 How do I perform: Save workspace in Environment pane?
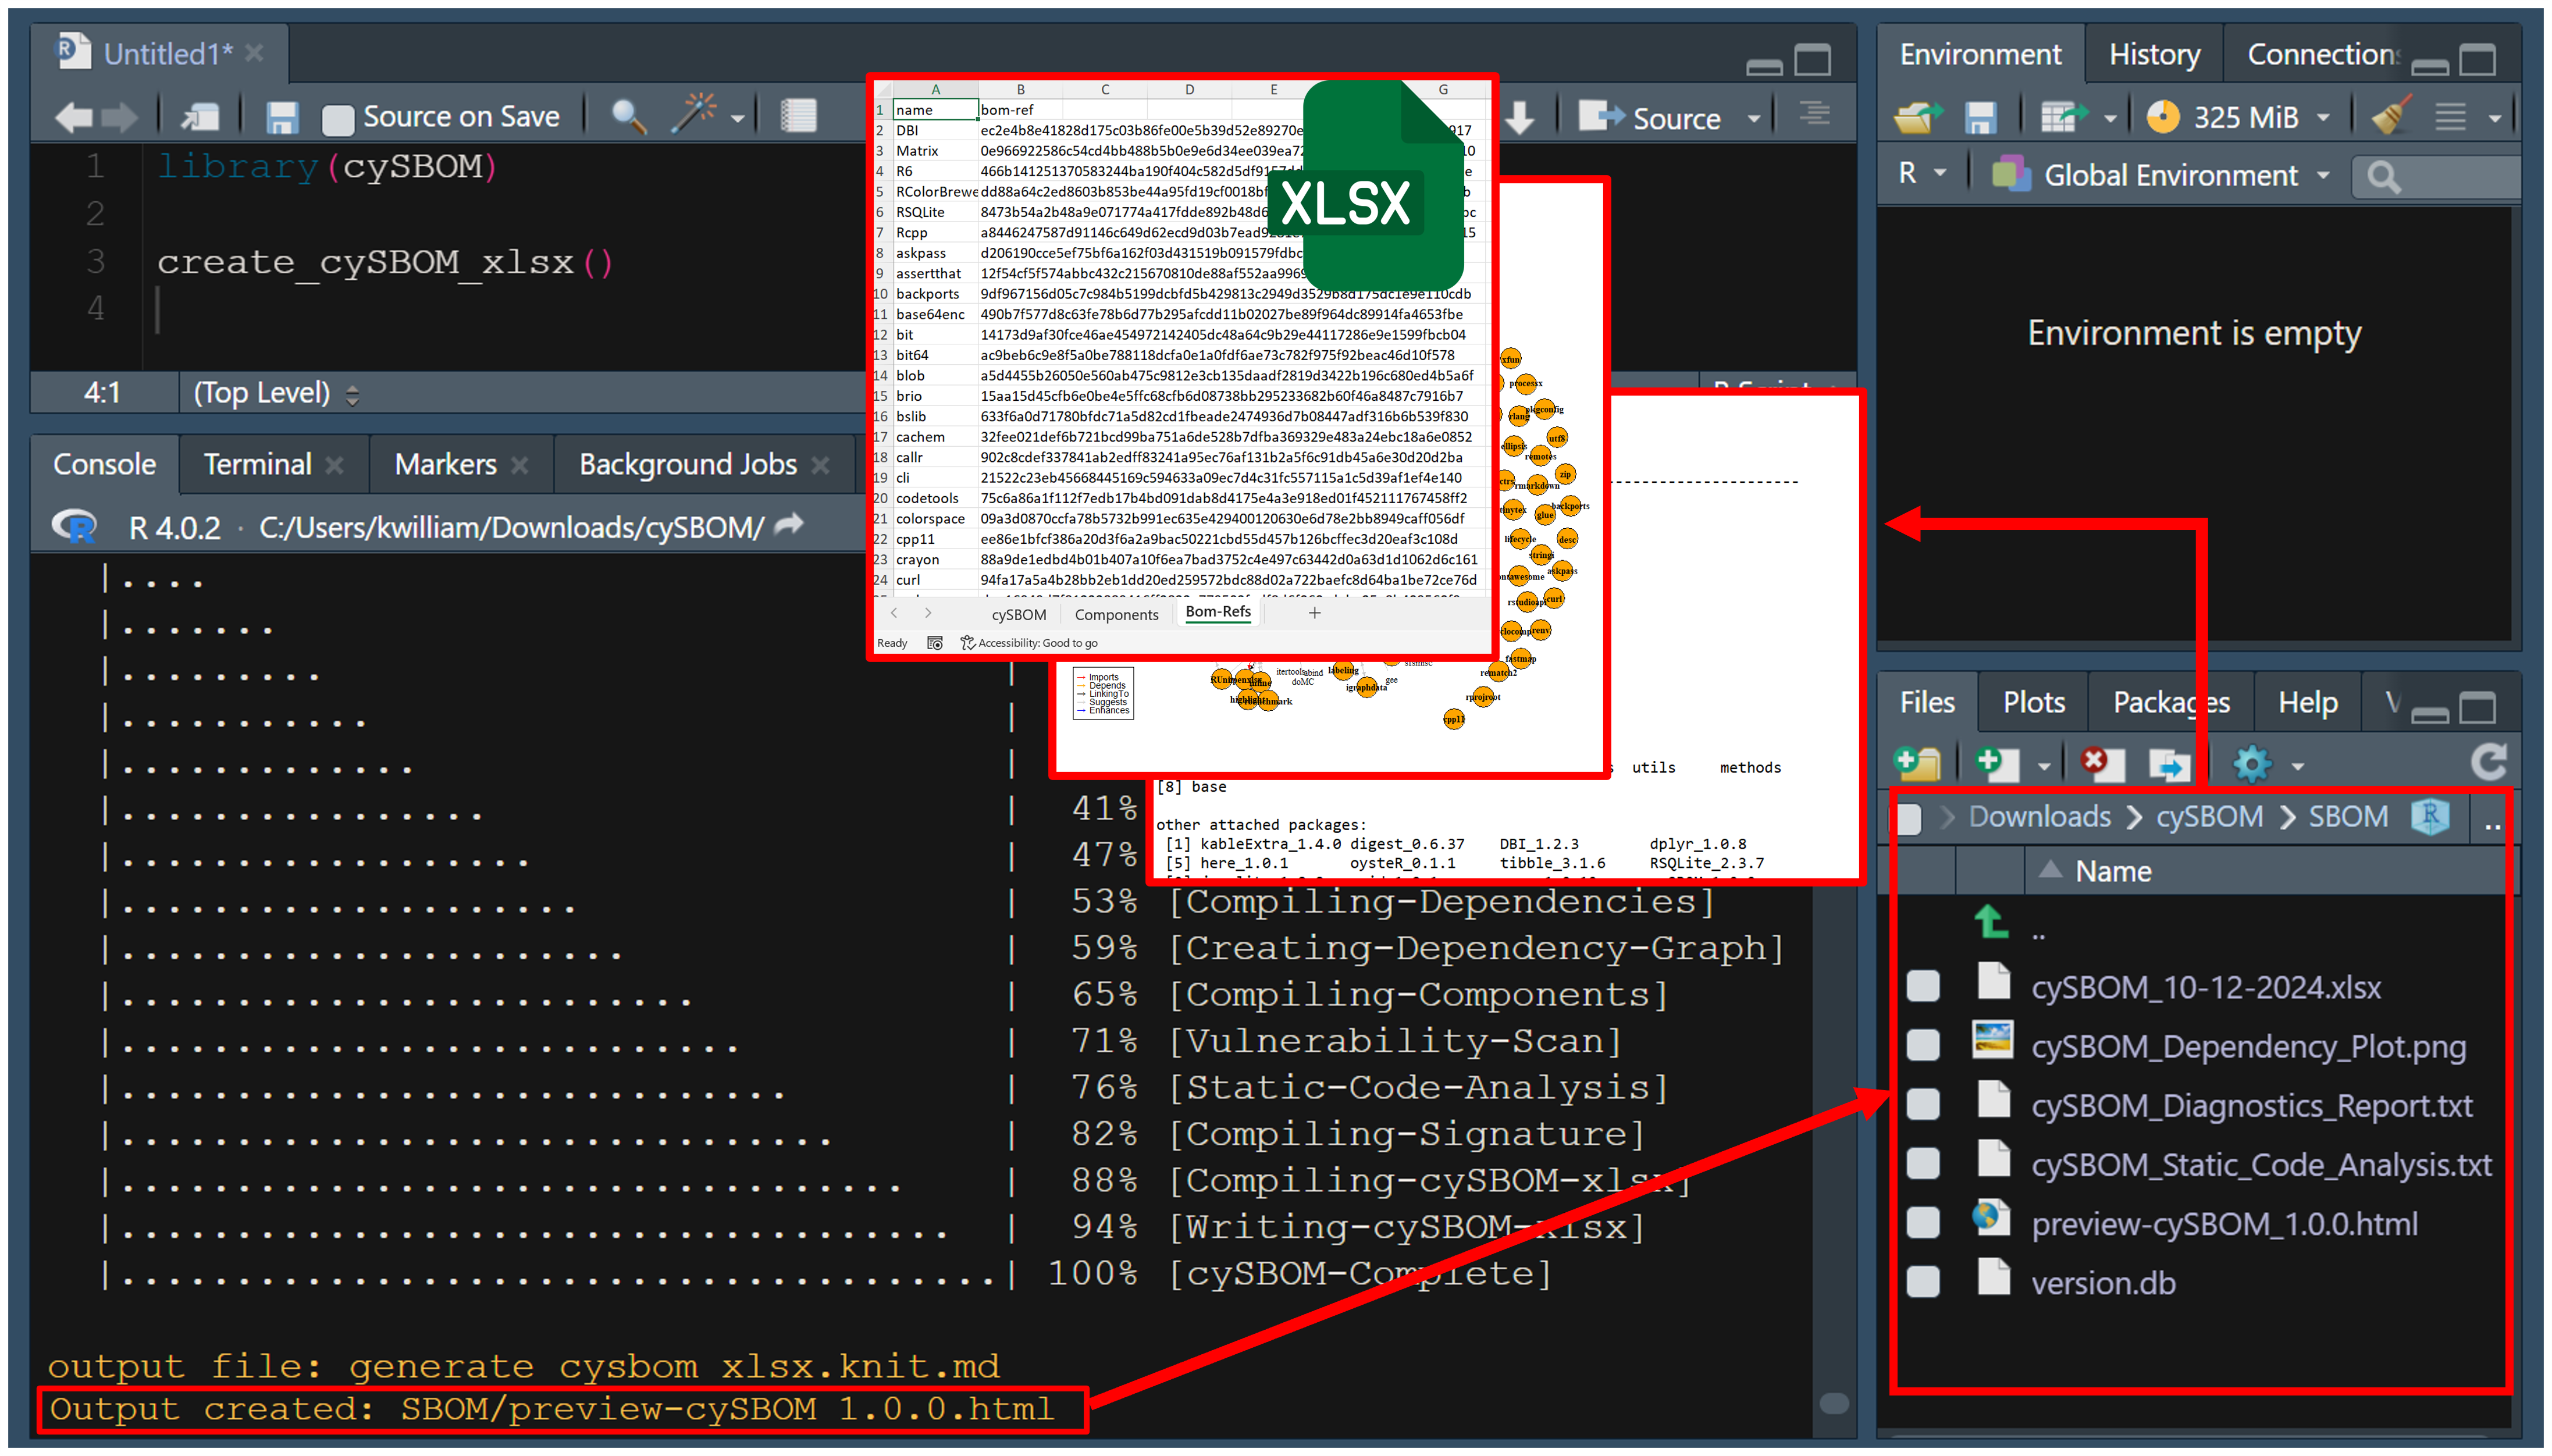(x=1980, y=117)
